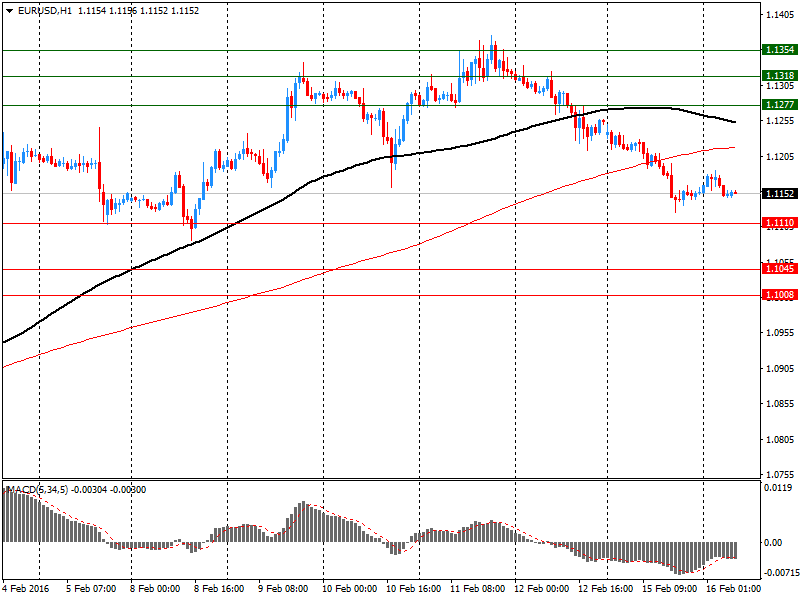Click the 1.0805 price scale value
The height and width of the screenshot is (600, 800).
[x=780, y=439]
